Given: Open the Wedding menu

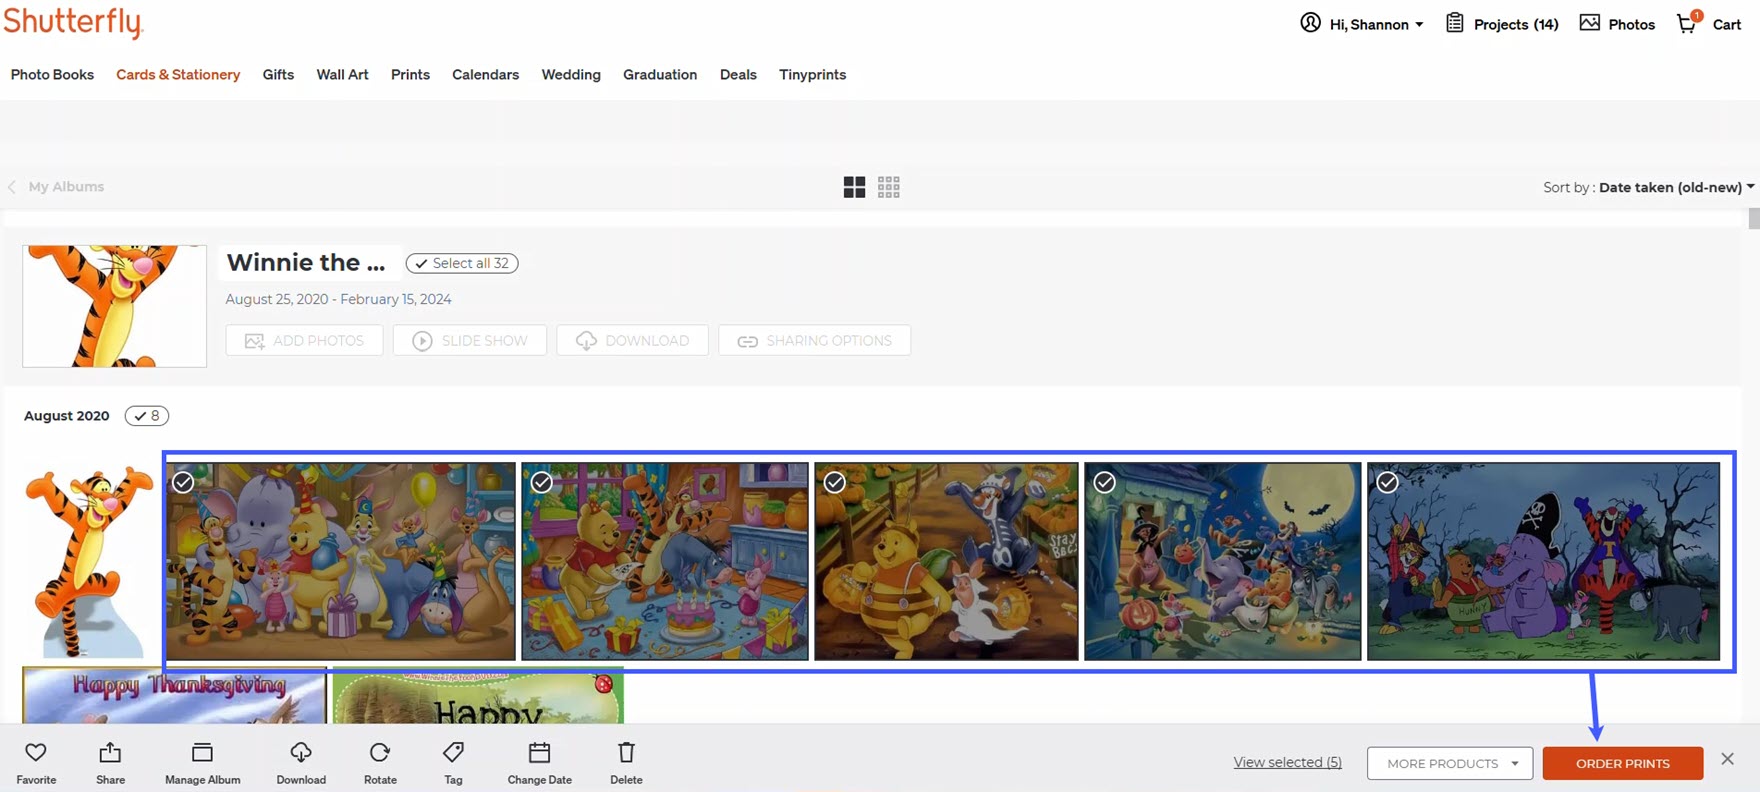Looking at the screenshot, I should tap(571, 75).
